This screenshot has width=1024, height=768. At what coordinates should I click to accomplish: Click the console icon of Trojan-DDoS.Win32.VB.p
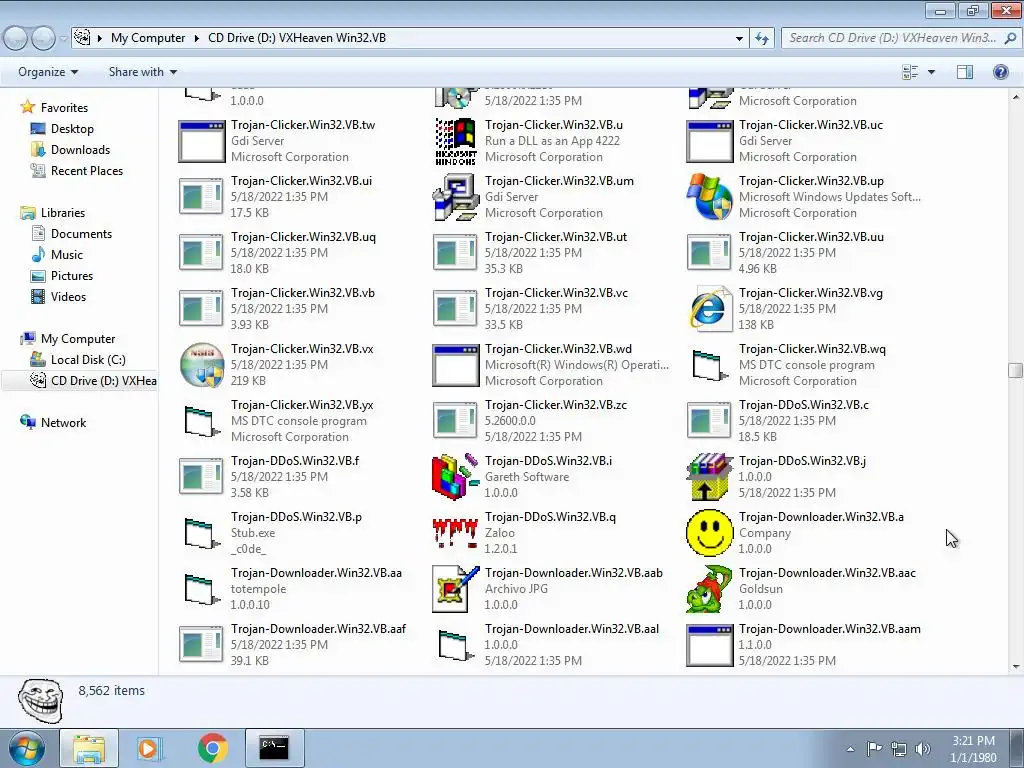[x=202, y=534]
